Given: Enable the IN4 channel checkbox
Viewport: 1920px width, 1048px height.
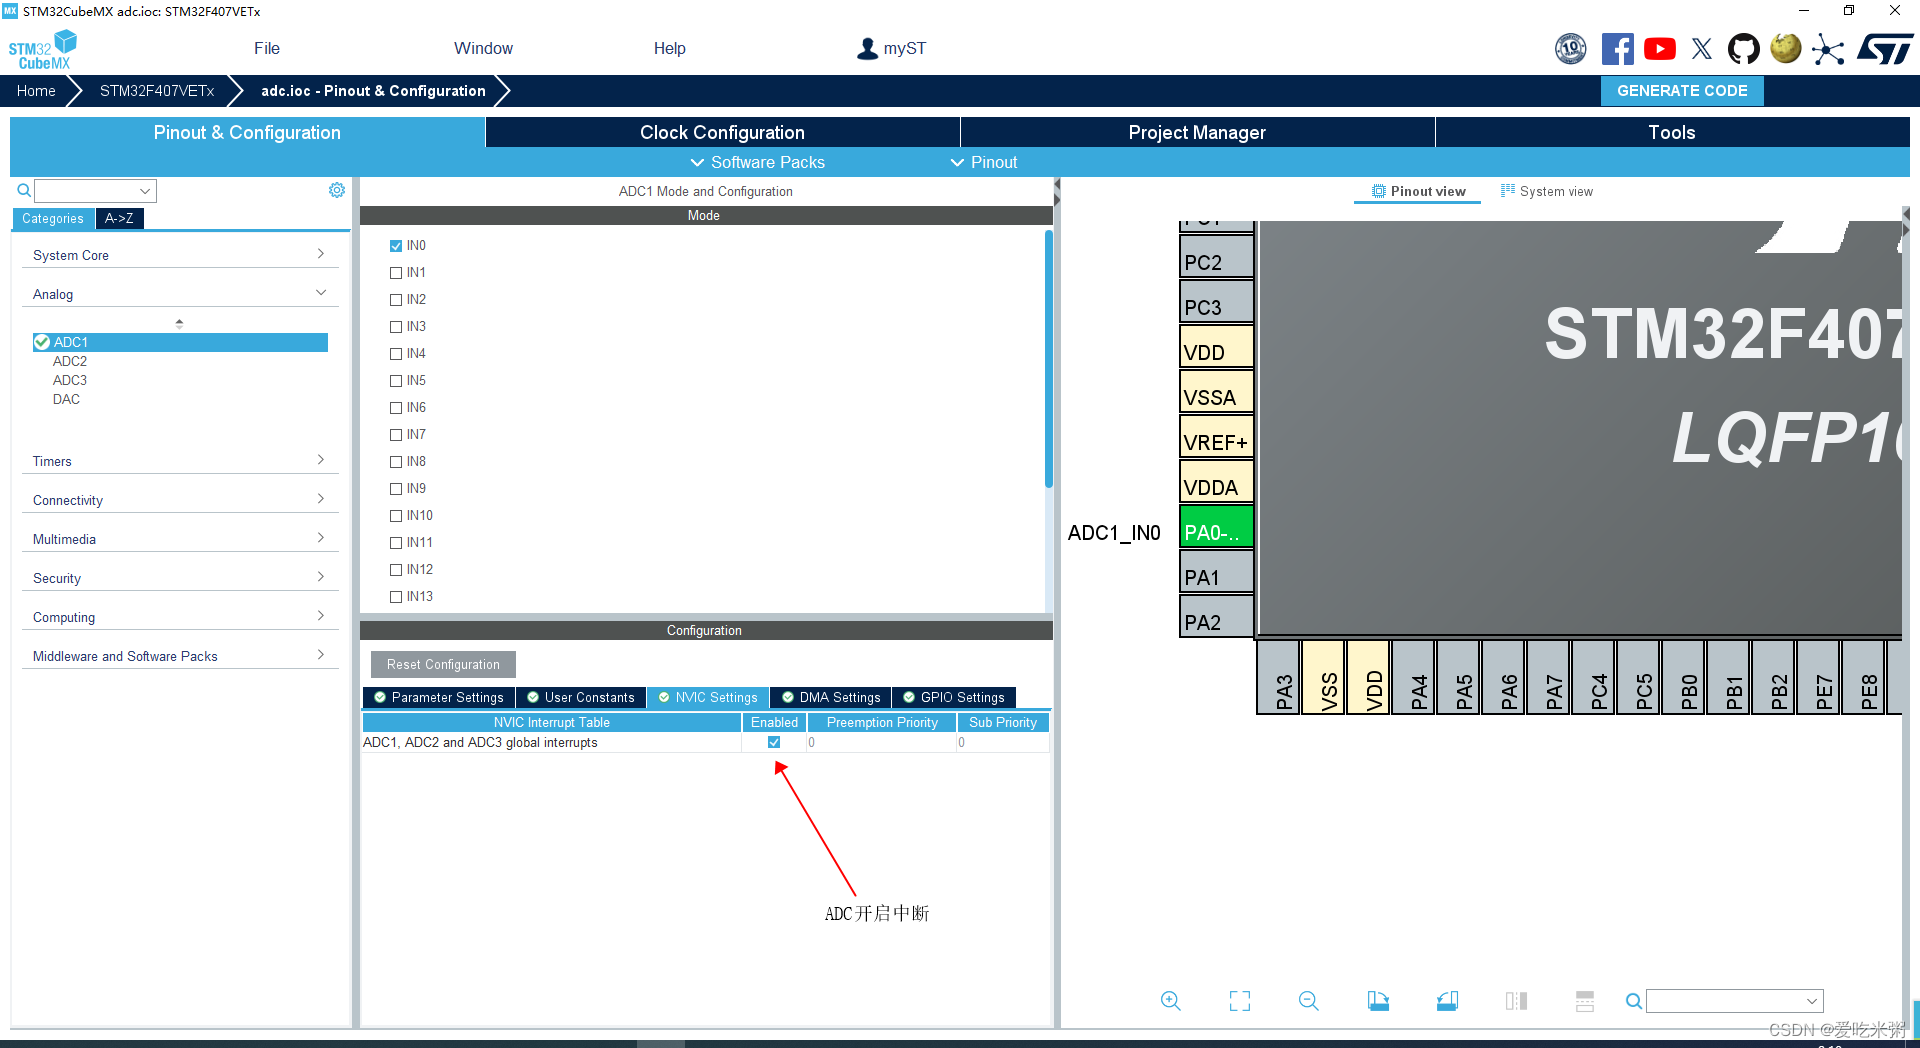Looking at the screenshot, I should [396, 354].
